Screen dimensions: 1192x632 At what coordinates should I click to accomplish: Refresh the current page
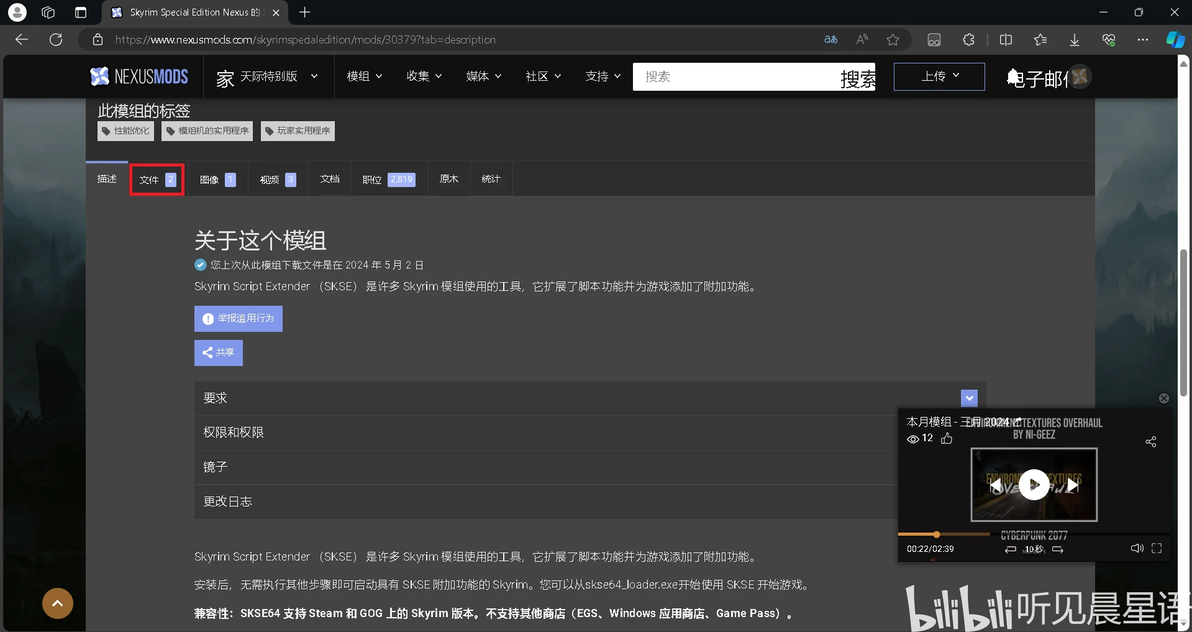pyautogui.click(x=55, y=40)
